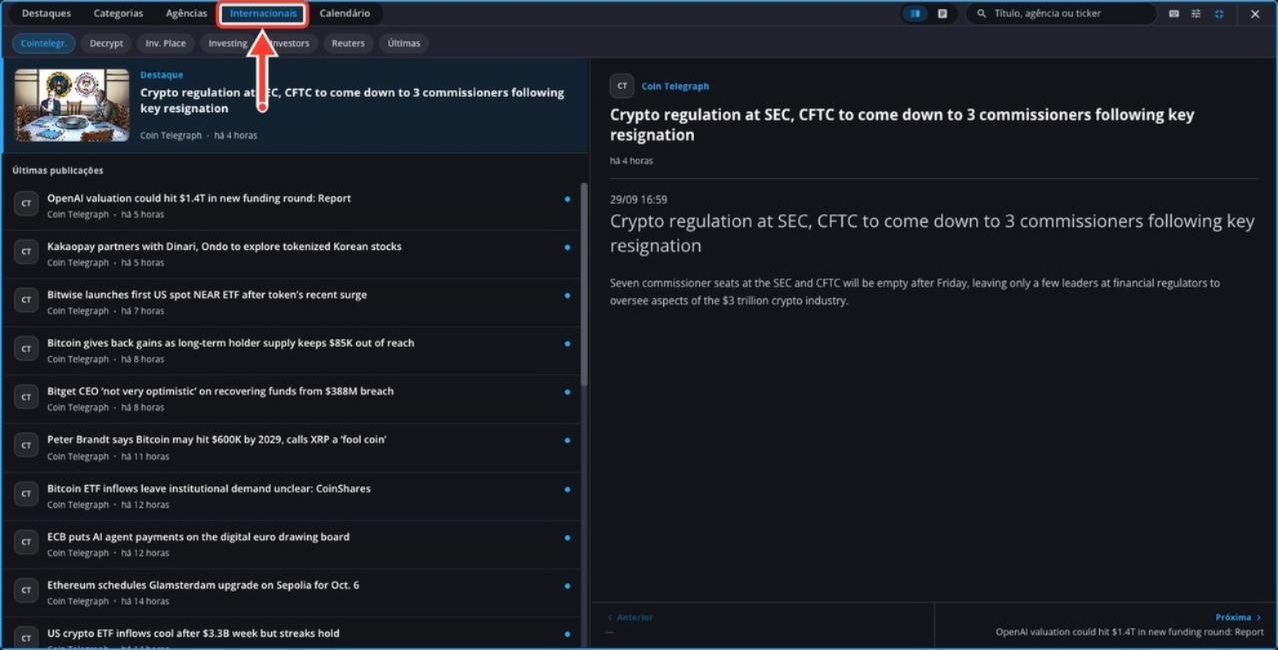The image size is (1278, 650).
Task: Open 'Kakaopay partners with Dinari, Ondo' headline
Action: (x=224, y=247)
